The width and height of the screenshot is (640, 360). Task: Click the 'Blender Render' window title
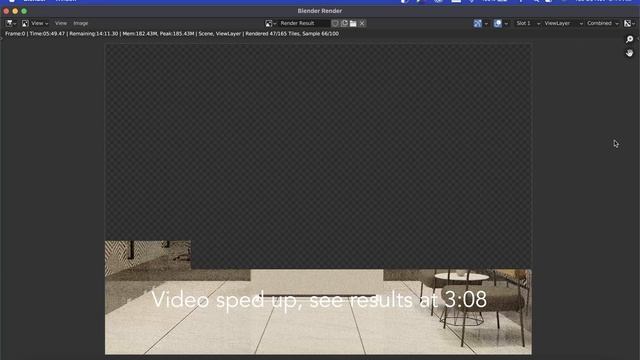pyautogui.click(x=320, y=11)
